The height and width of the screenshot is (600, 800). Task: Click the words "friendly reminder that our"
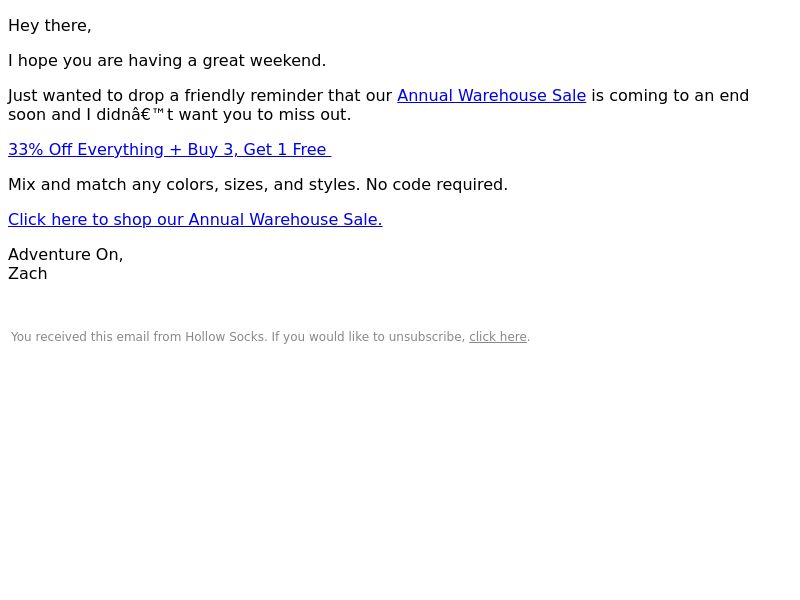288,95
